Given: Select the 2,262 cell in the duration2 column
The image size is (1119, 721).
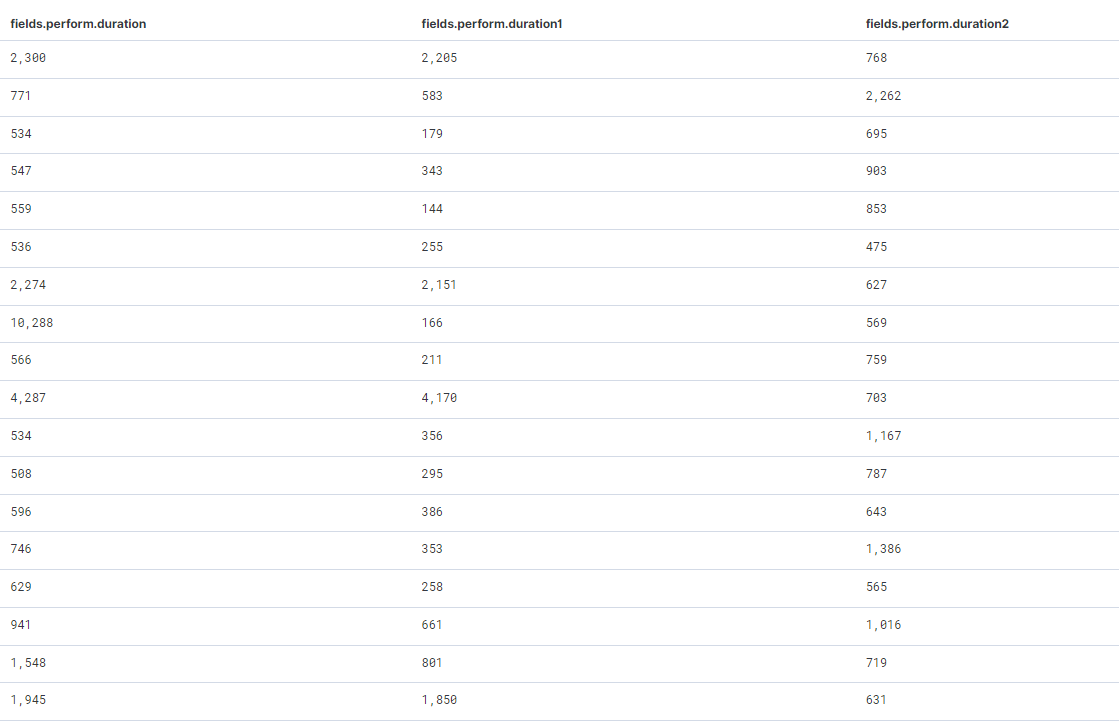Looking at the screenshot, I should click(x=883, y=96).
